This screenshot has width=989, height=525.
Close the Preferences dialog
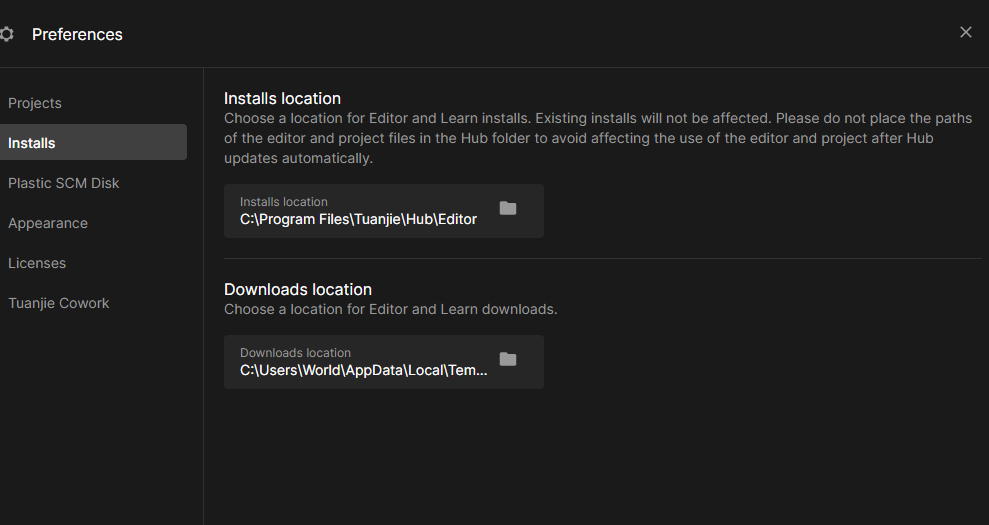(966, 32)
